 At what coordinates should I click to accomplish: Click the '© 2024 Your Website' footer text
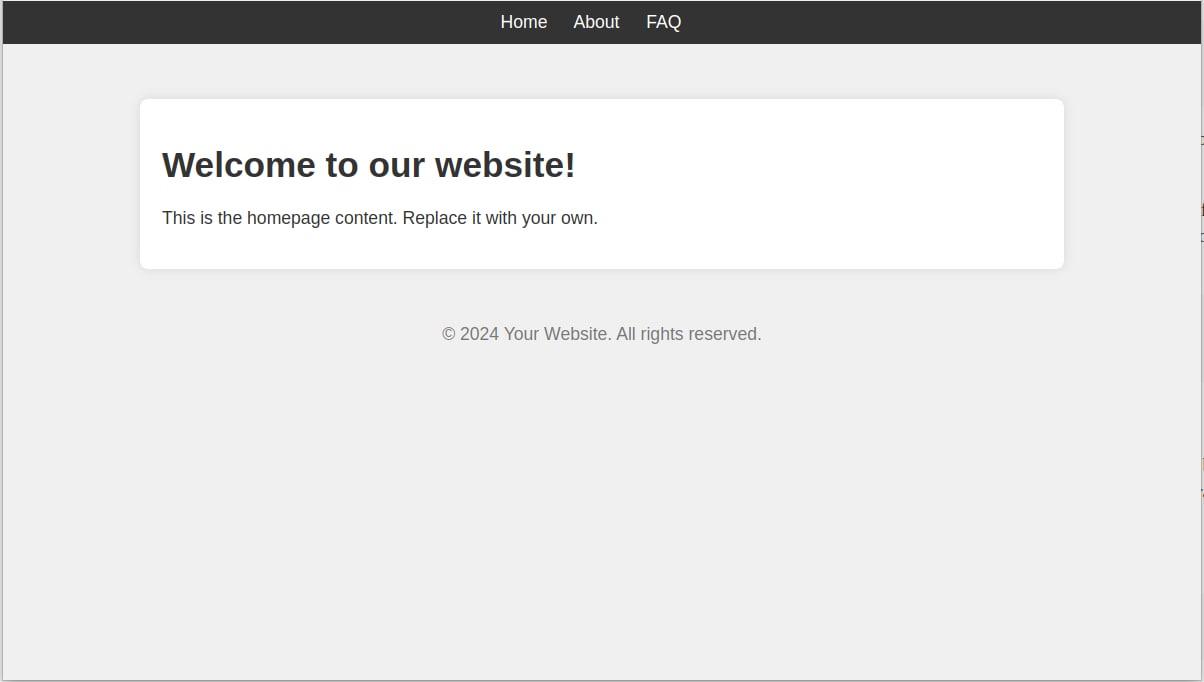602,334
